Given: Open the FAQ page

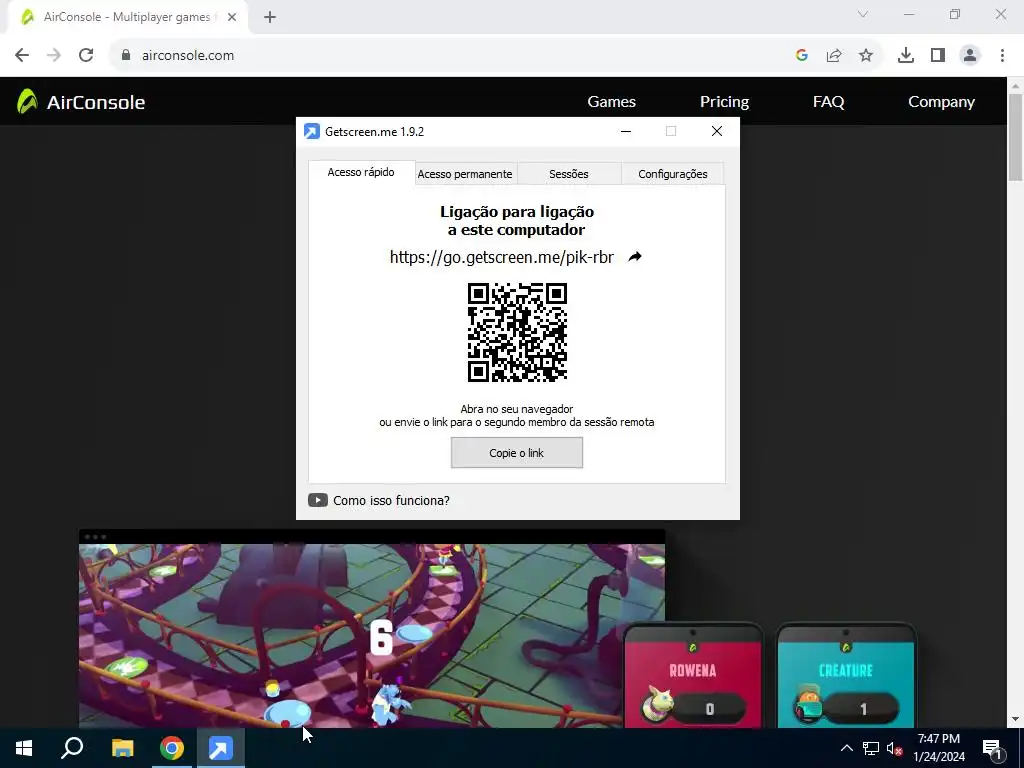Looking at the screenshot, I should click(x=828, y=102).
